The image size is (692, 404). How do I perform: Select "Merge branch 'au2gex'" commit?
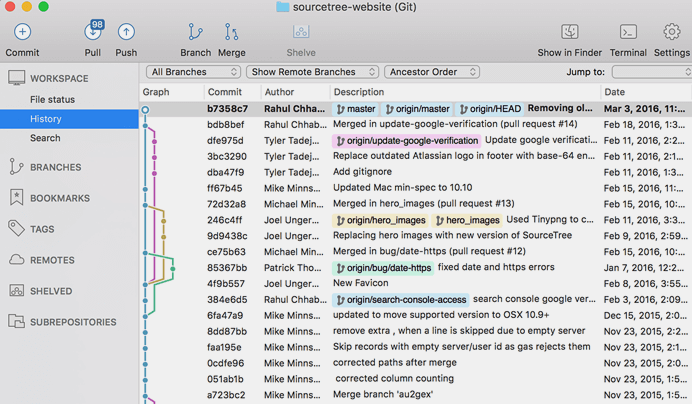[416, 395]
